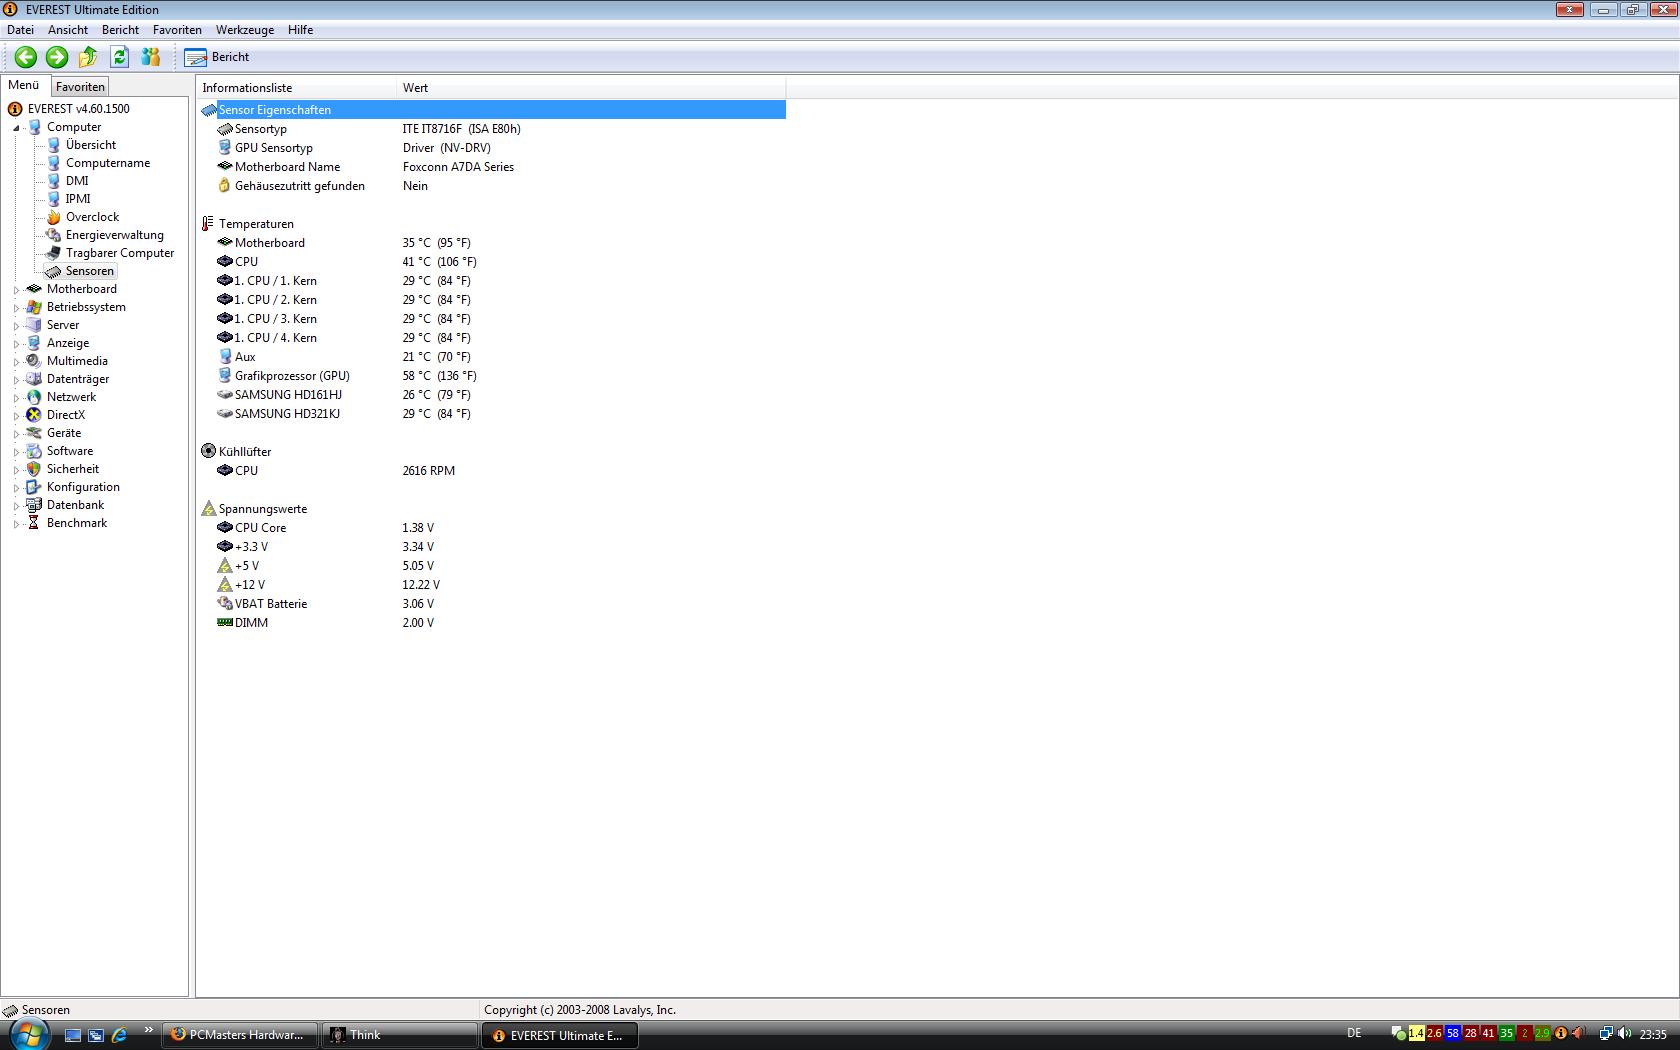Go back with the green left arrow
Screen dimensions: 1680x1050
coord(25,57)
